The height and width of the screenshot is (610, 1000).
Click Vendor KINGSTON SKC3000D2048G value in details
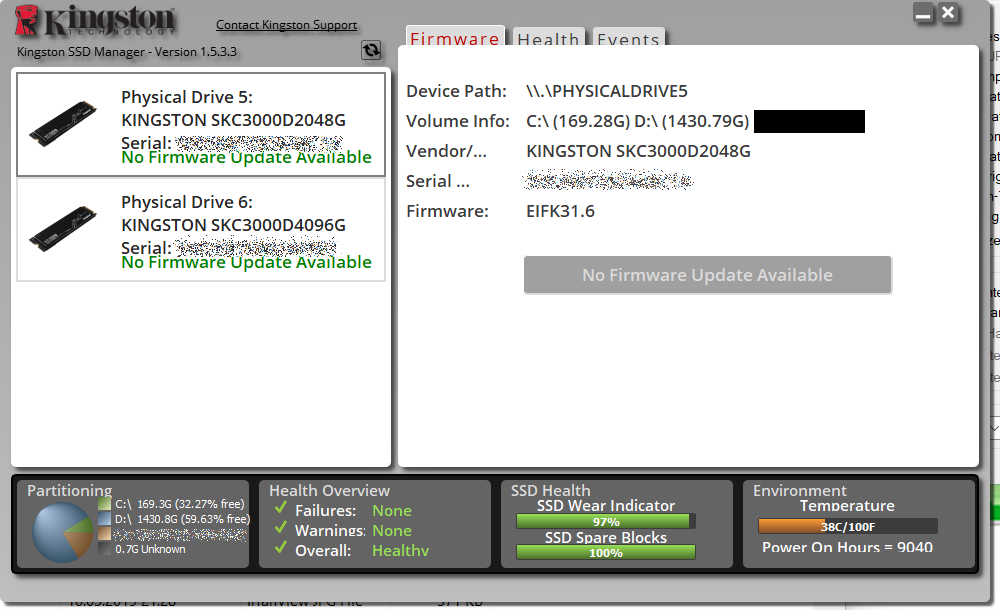(638, 151)
